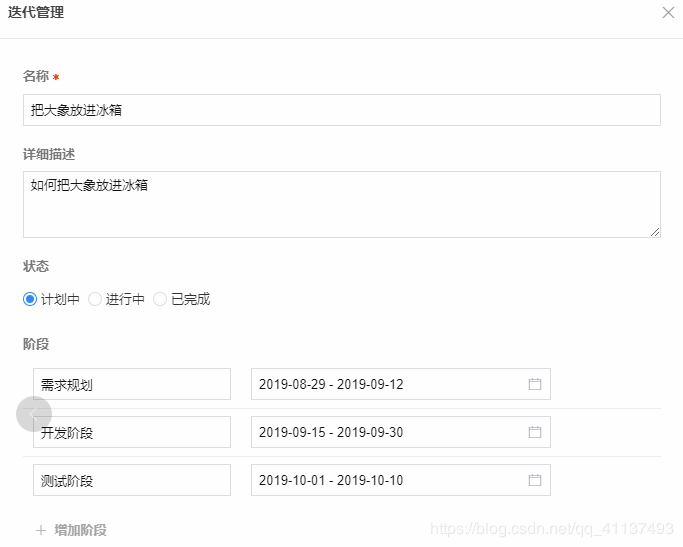Click the 增加阶段 button
The width and height of the screenshot is (683, 547).
click(71, 530)
